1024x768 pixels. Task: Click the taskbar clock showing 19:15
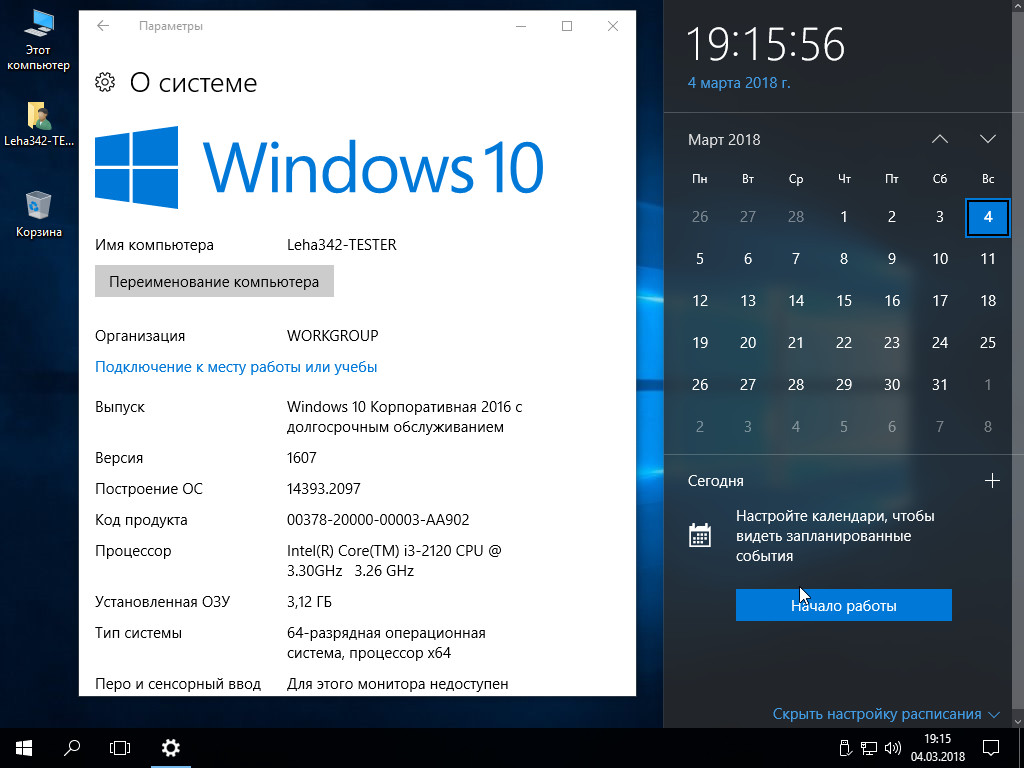(937, 747)
